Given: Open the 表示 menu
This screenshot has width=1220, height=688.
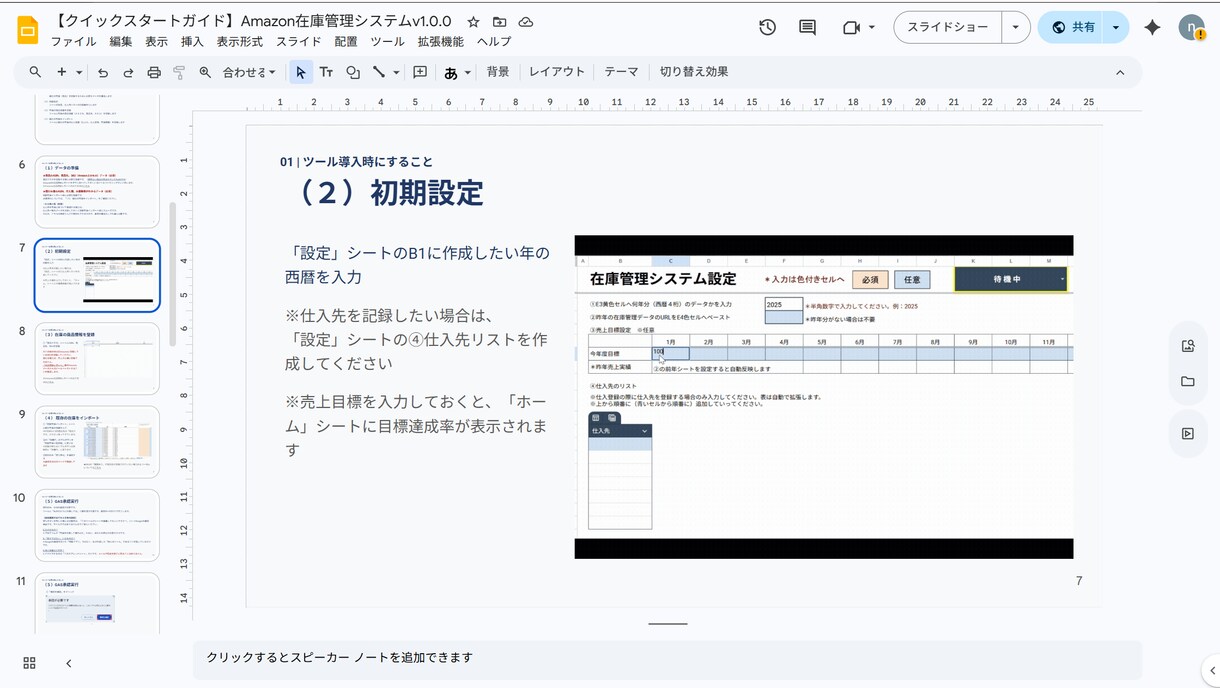Looking at the screenshot, I should pyautogui.click(x=156, y=42).
